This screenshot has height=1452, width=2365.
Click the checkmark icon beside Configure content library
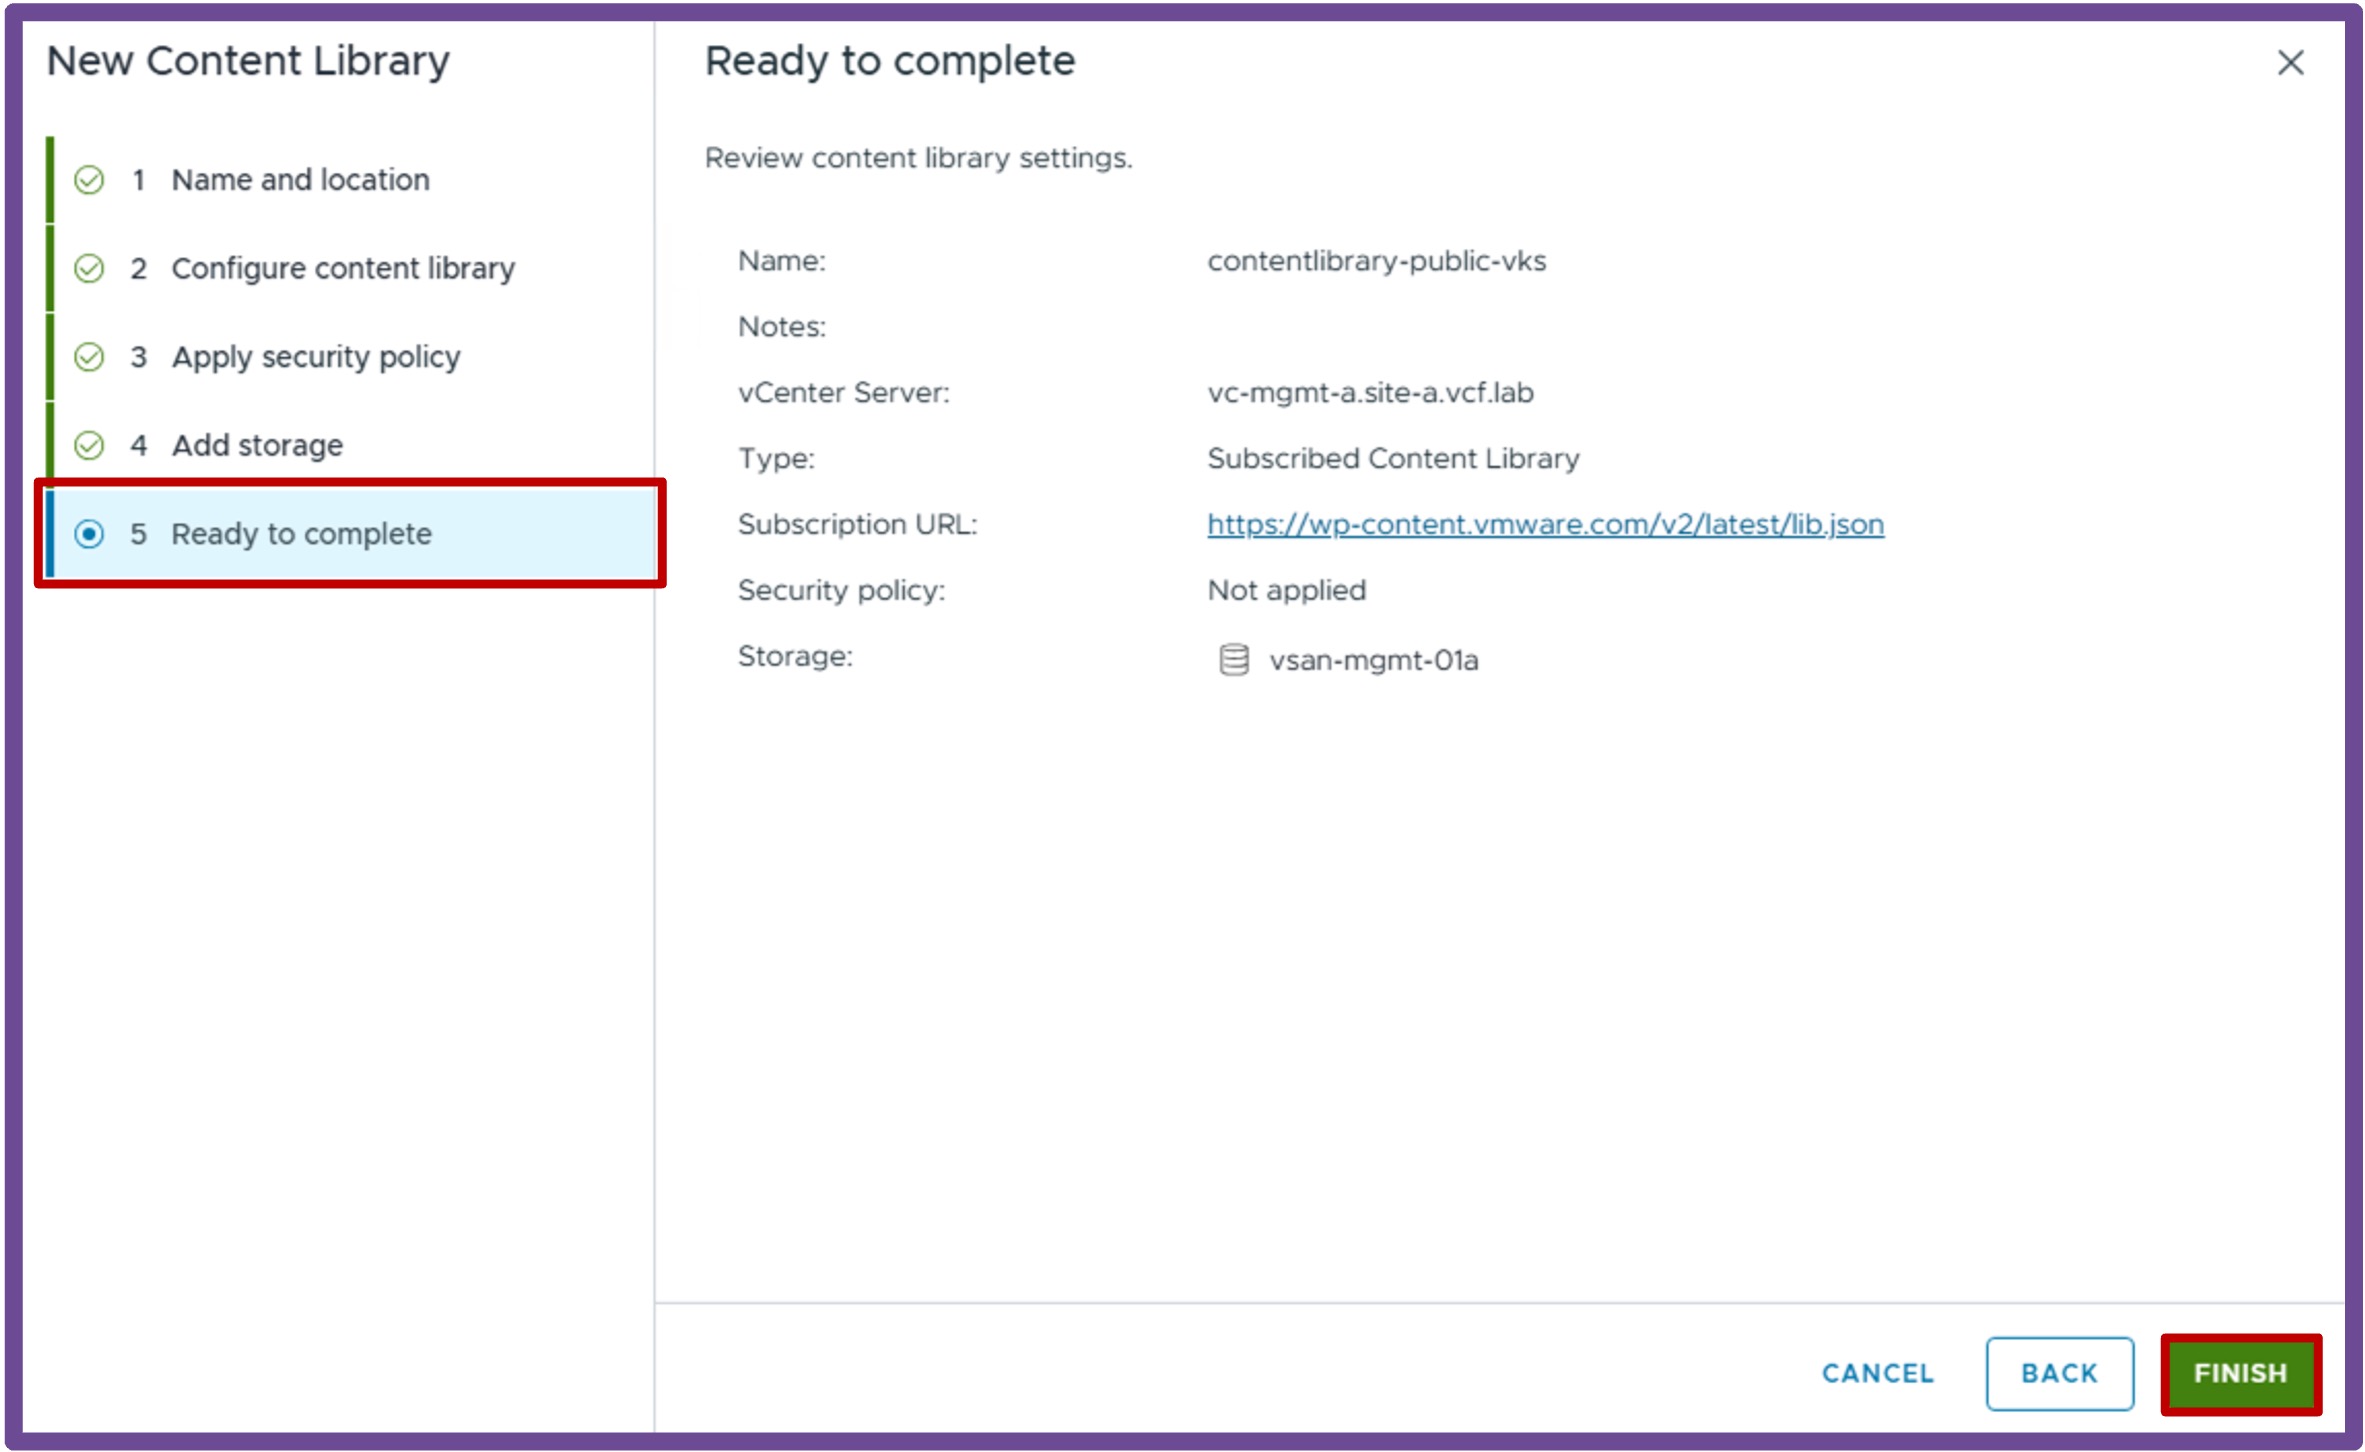pos(89,268)
